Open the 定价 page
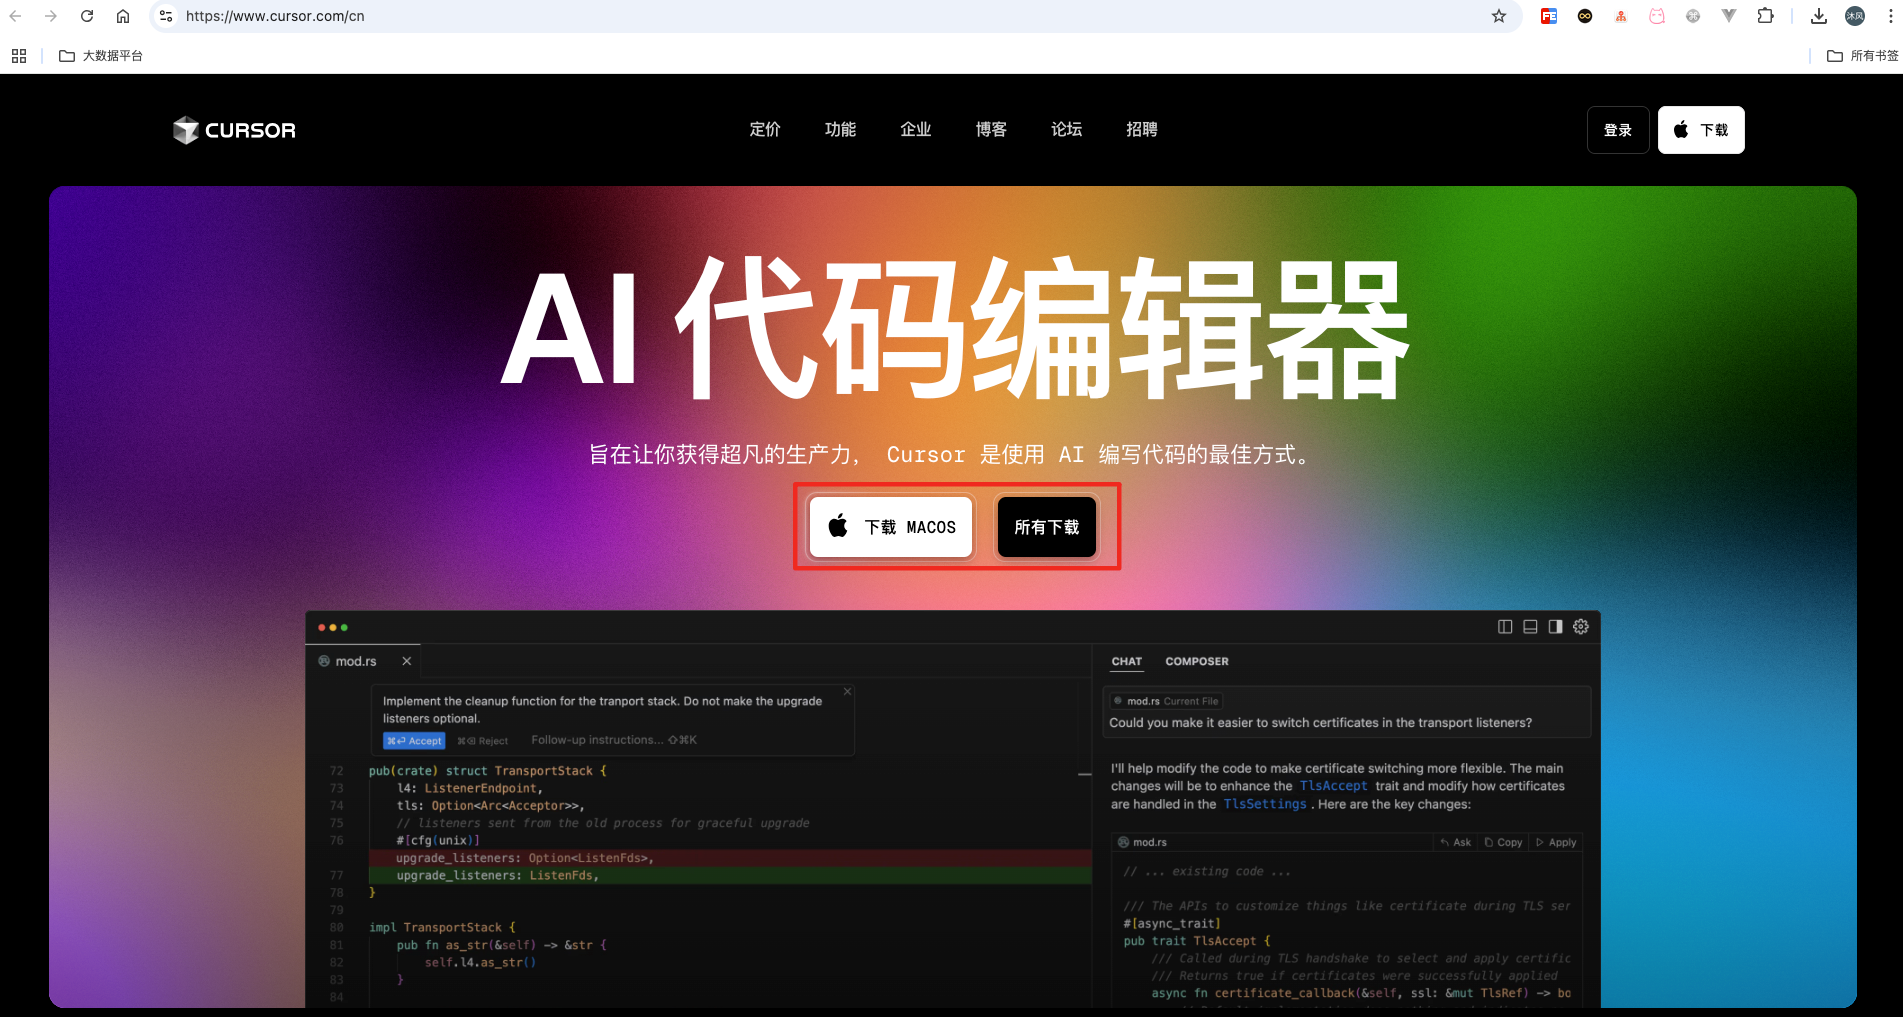The image size is (1903, 1017). click(x=765, y=130)
